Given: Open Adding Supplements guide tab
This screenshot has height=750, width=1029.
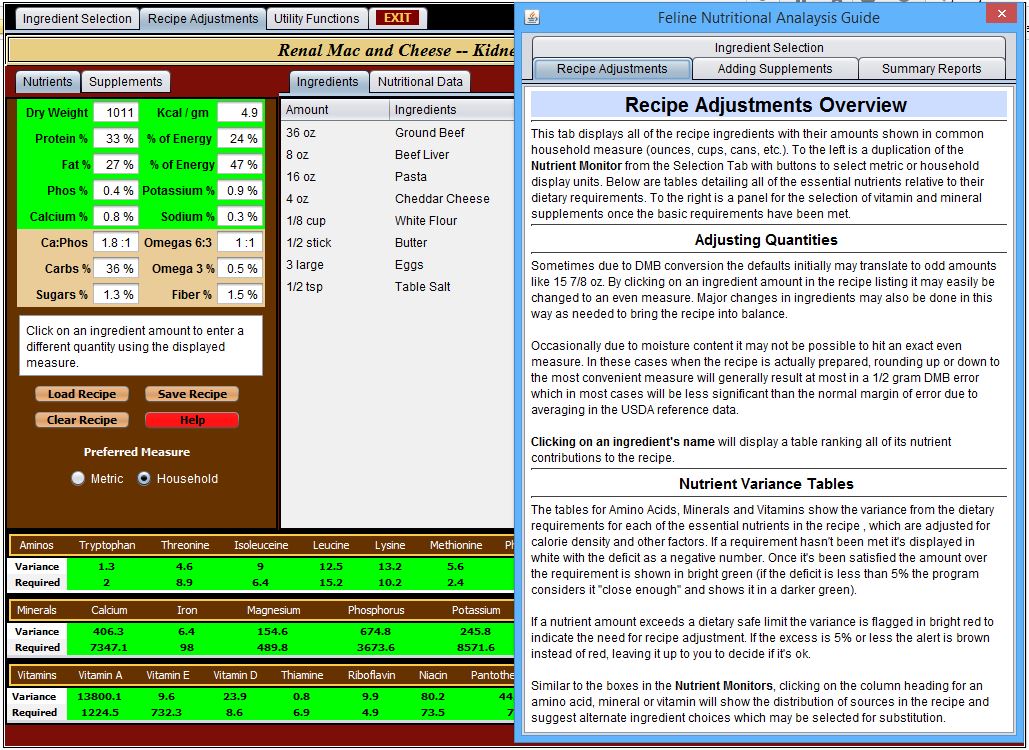Looking at the screenshot, I should point(774,69).
